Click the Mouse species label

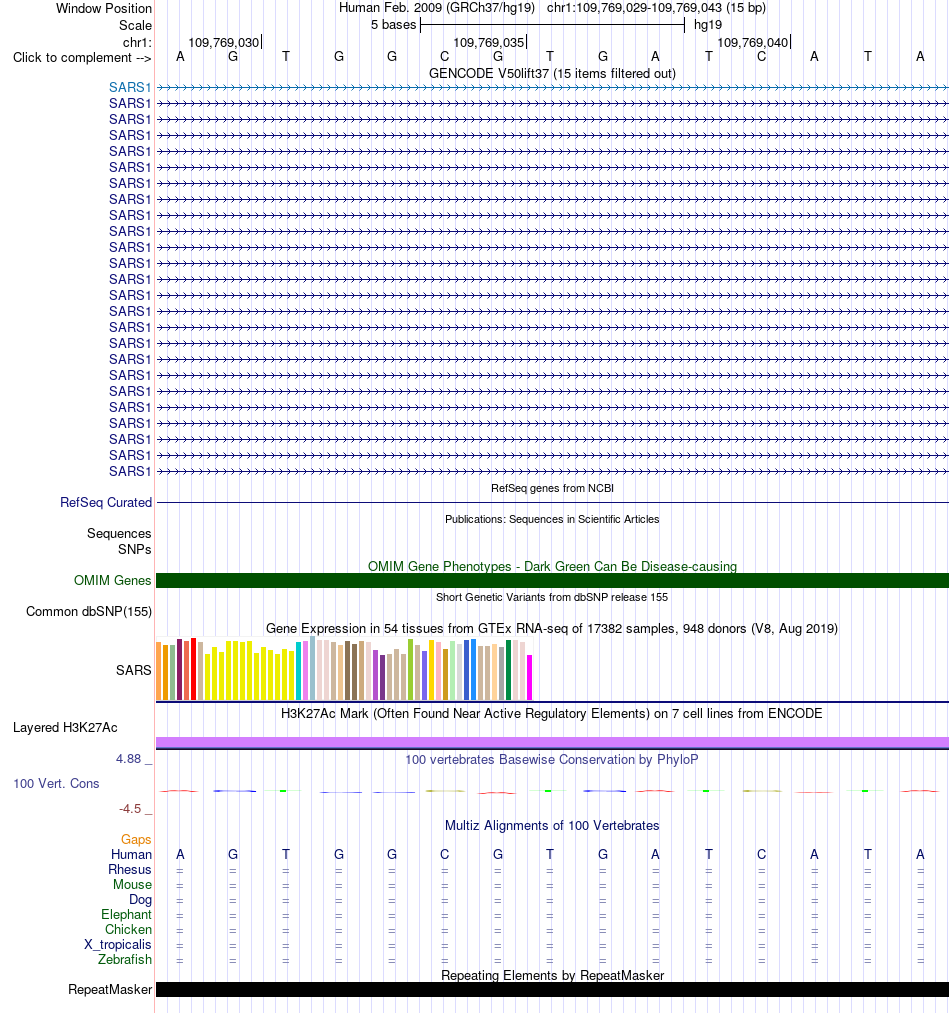point(132,884)
